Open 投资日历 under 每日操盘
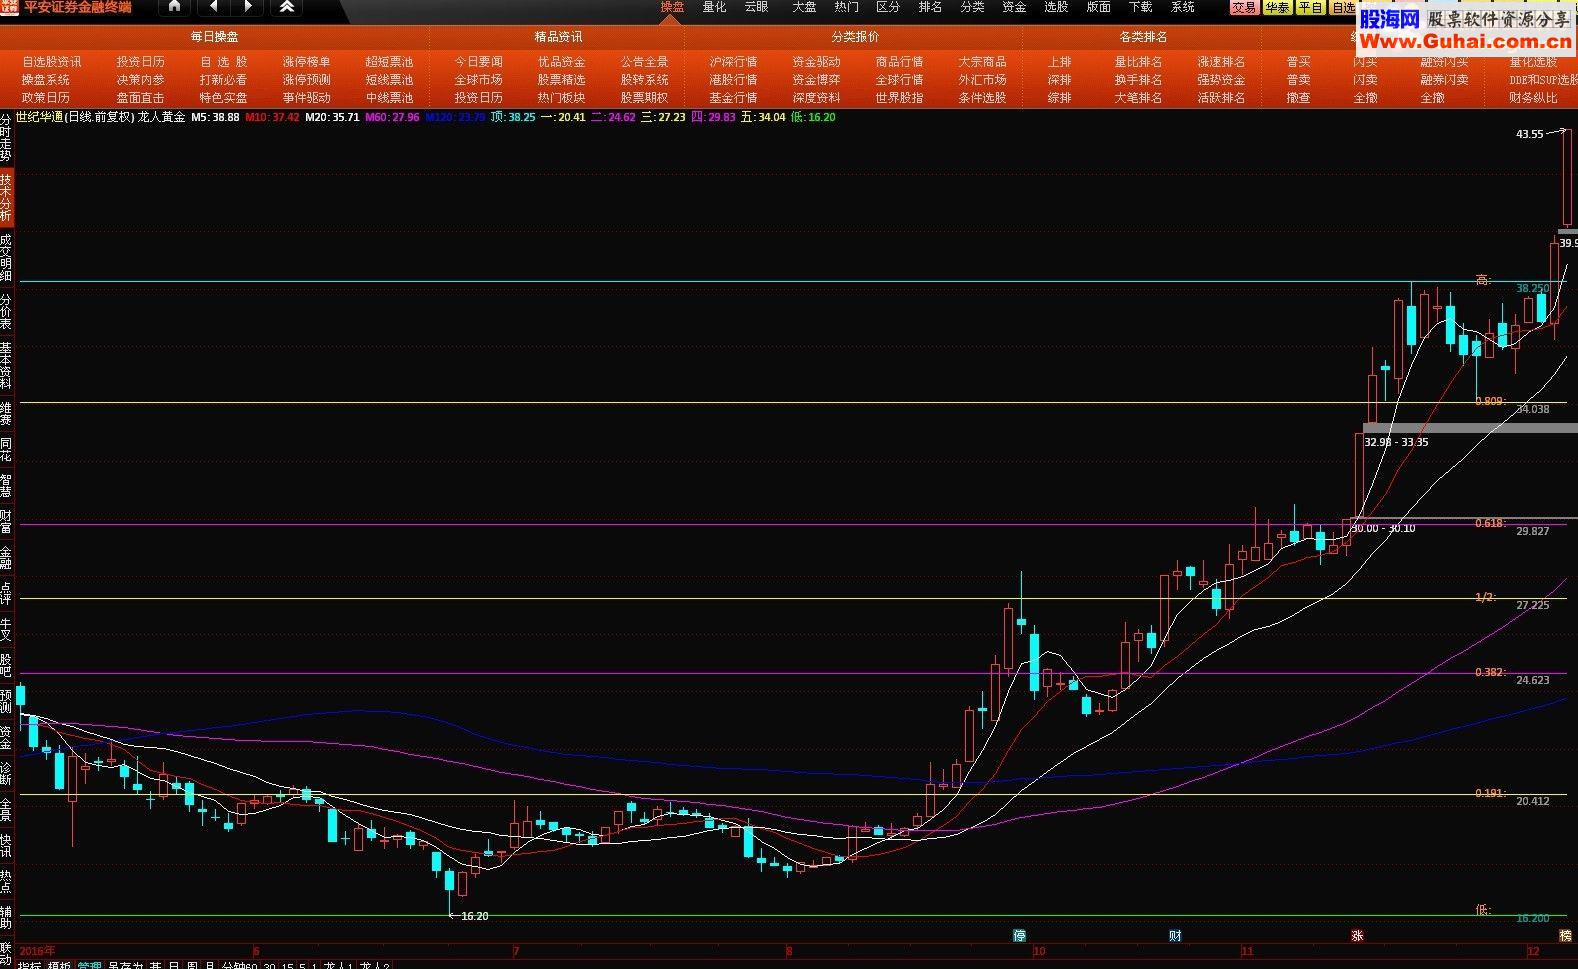 (x=140, y=62)
